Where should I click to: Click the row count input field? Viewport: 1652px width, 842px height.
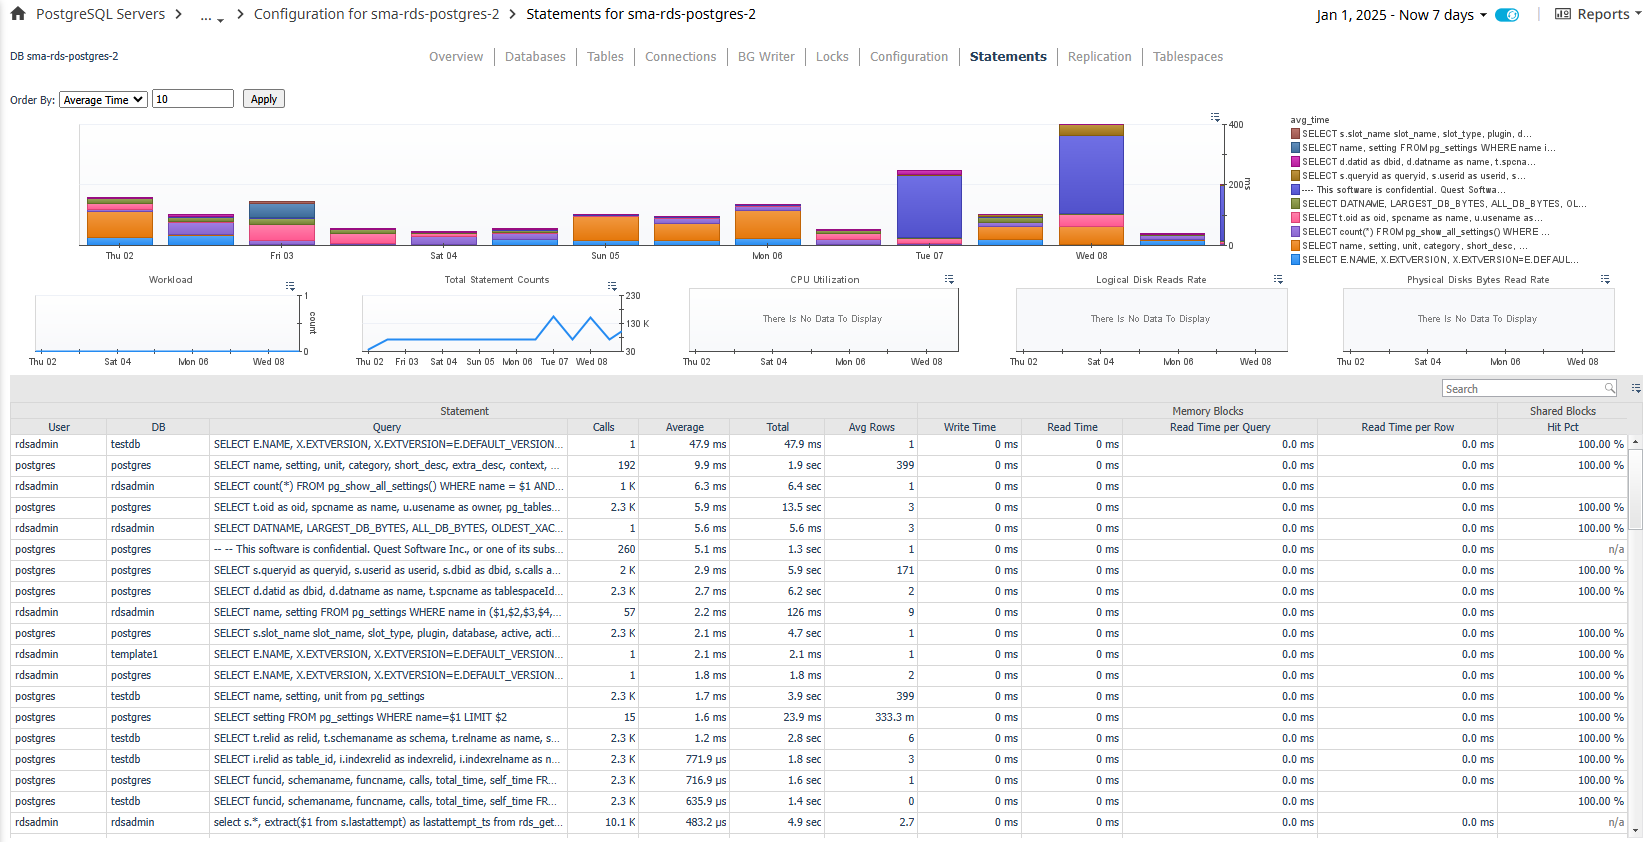[193, 99]
